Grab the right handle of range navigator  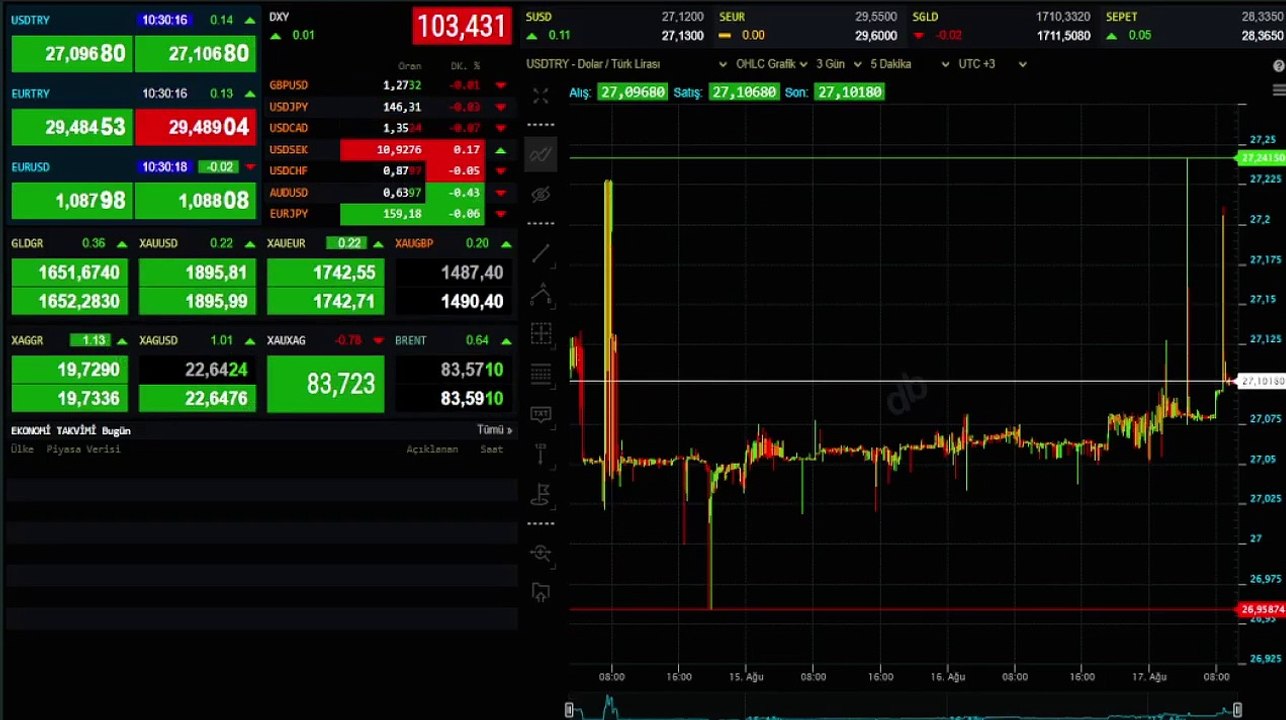tap(1237, 710)
